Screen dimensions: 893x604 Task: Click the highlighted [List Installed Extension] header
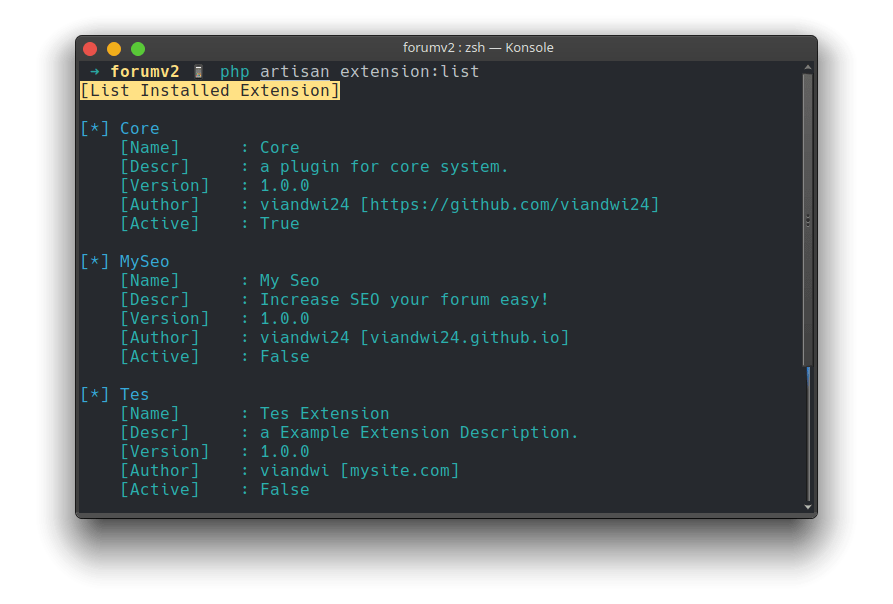coord(209,90)
